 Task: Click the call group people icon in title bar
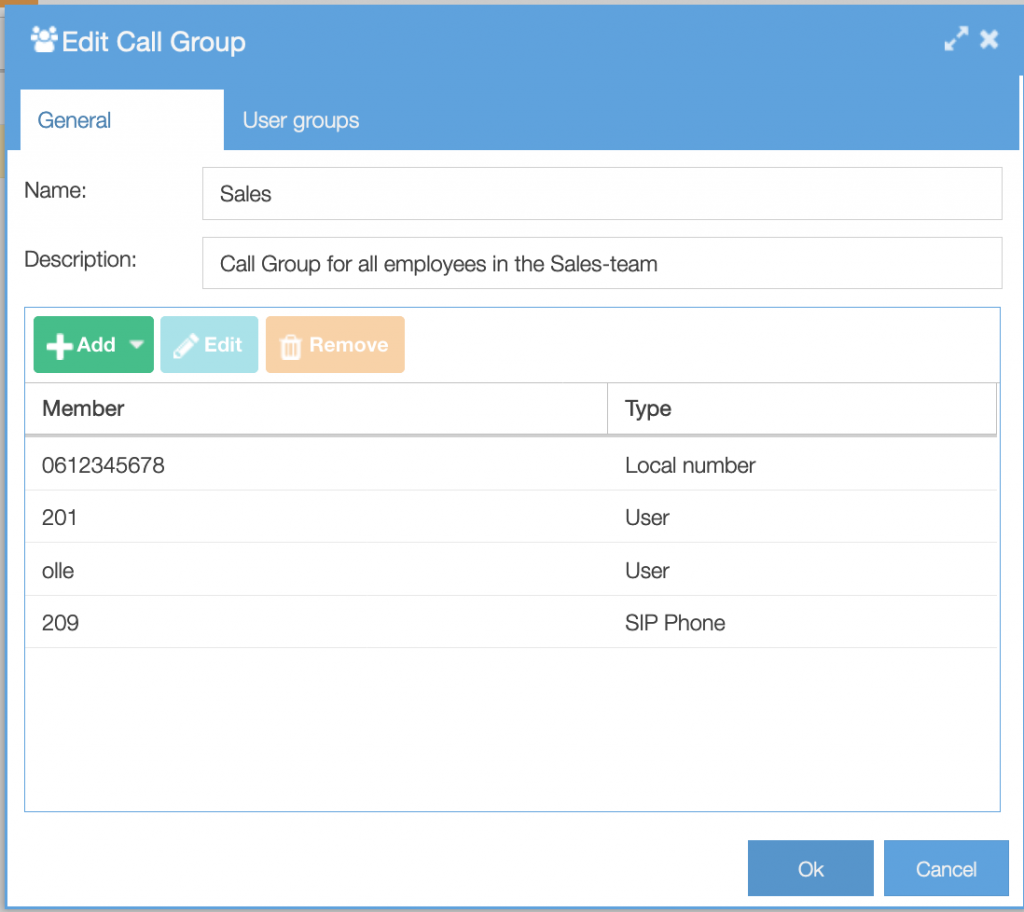(x=43, y=40)
